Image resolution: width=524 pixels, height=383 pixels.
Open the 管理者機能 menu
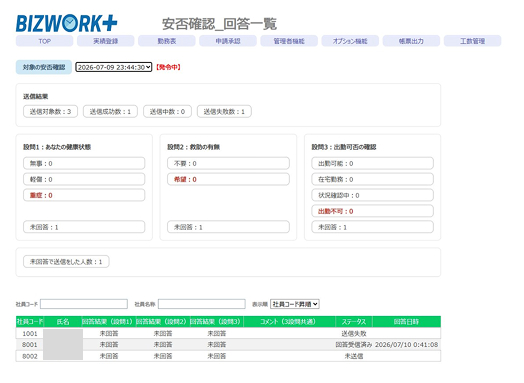(x=289, y=41)
